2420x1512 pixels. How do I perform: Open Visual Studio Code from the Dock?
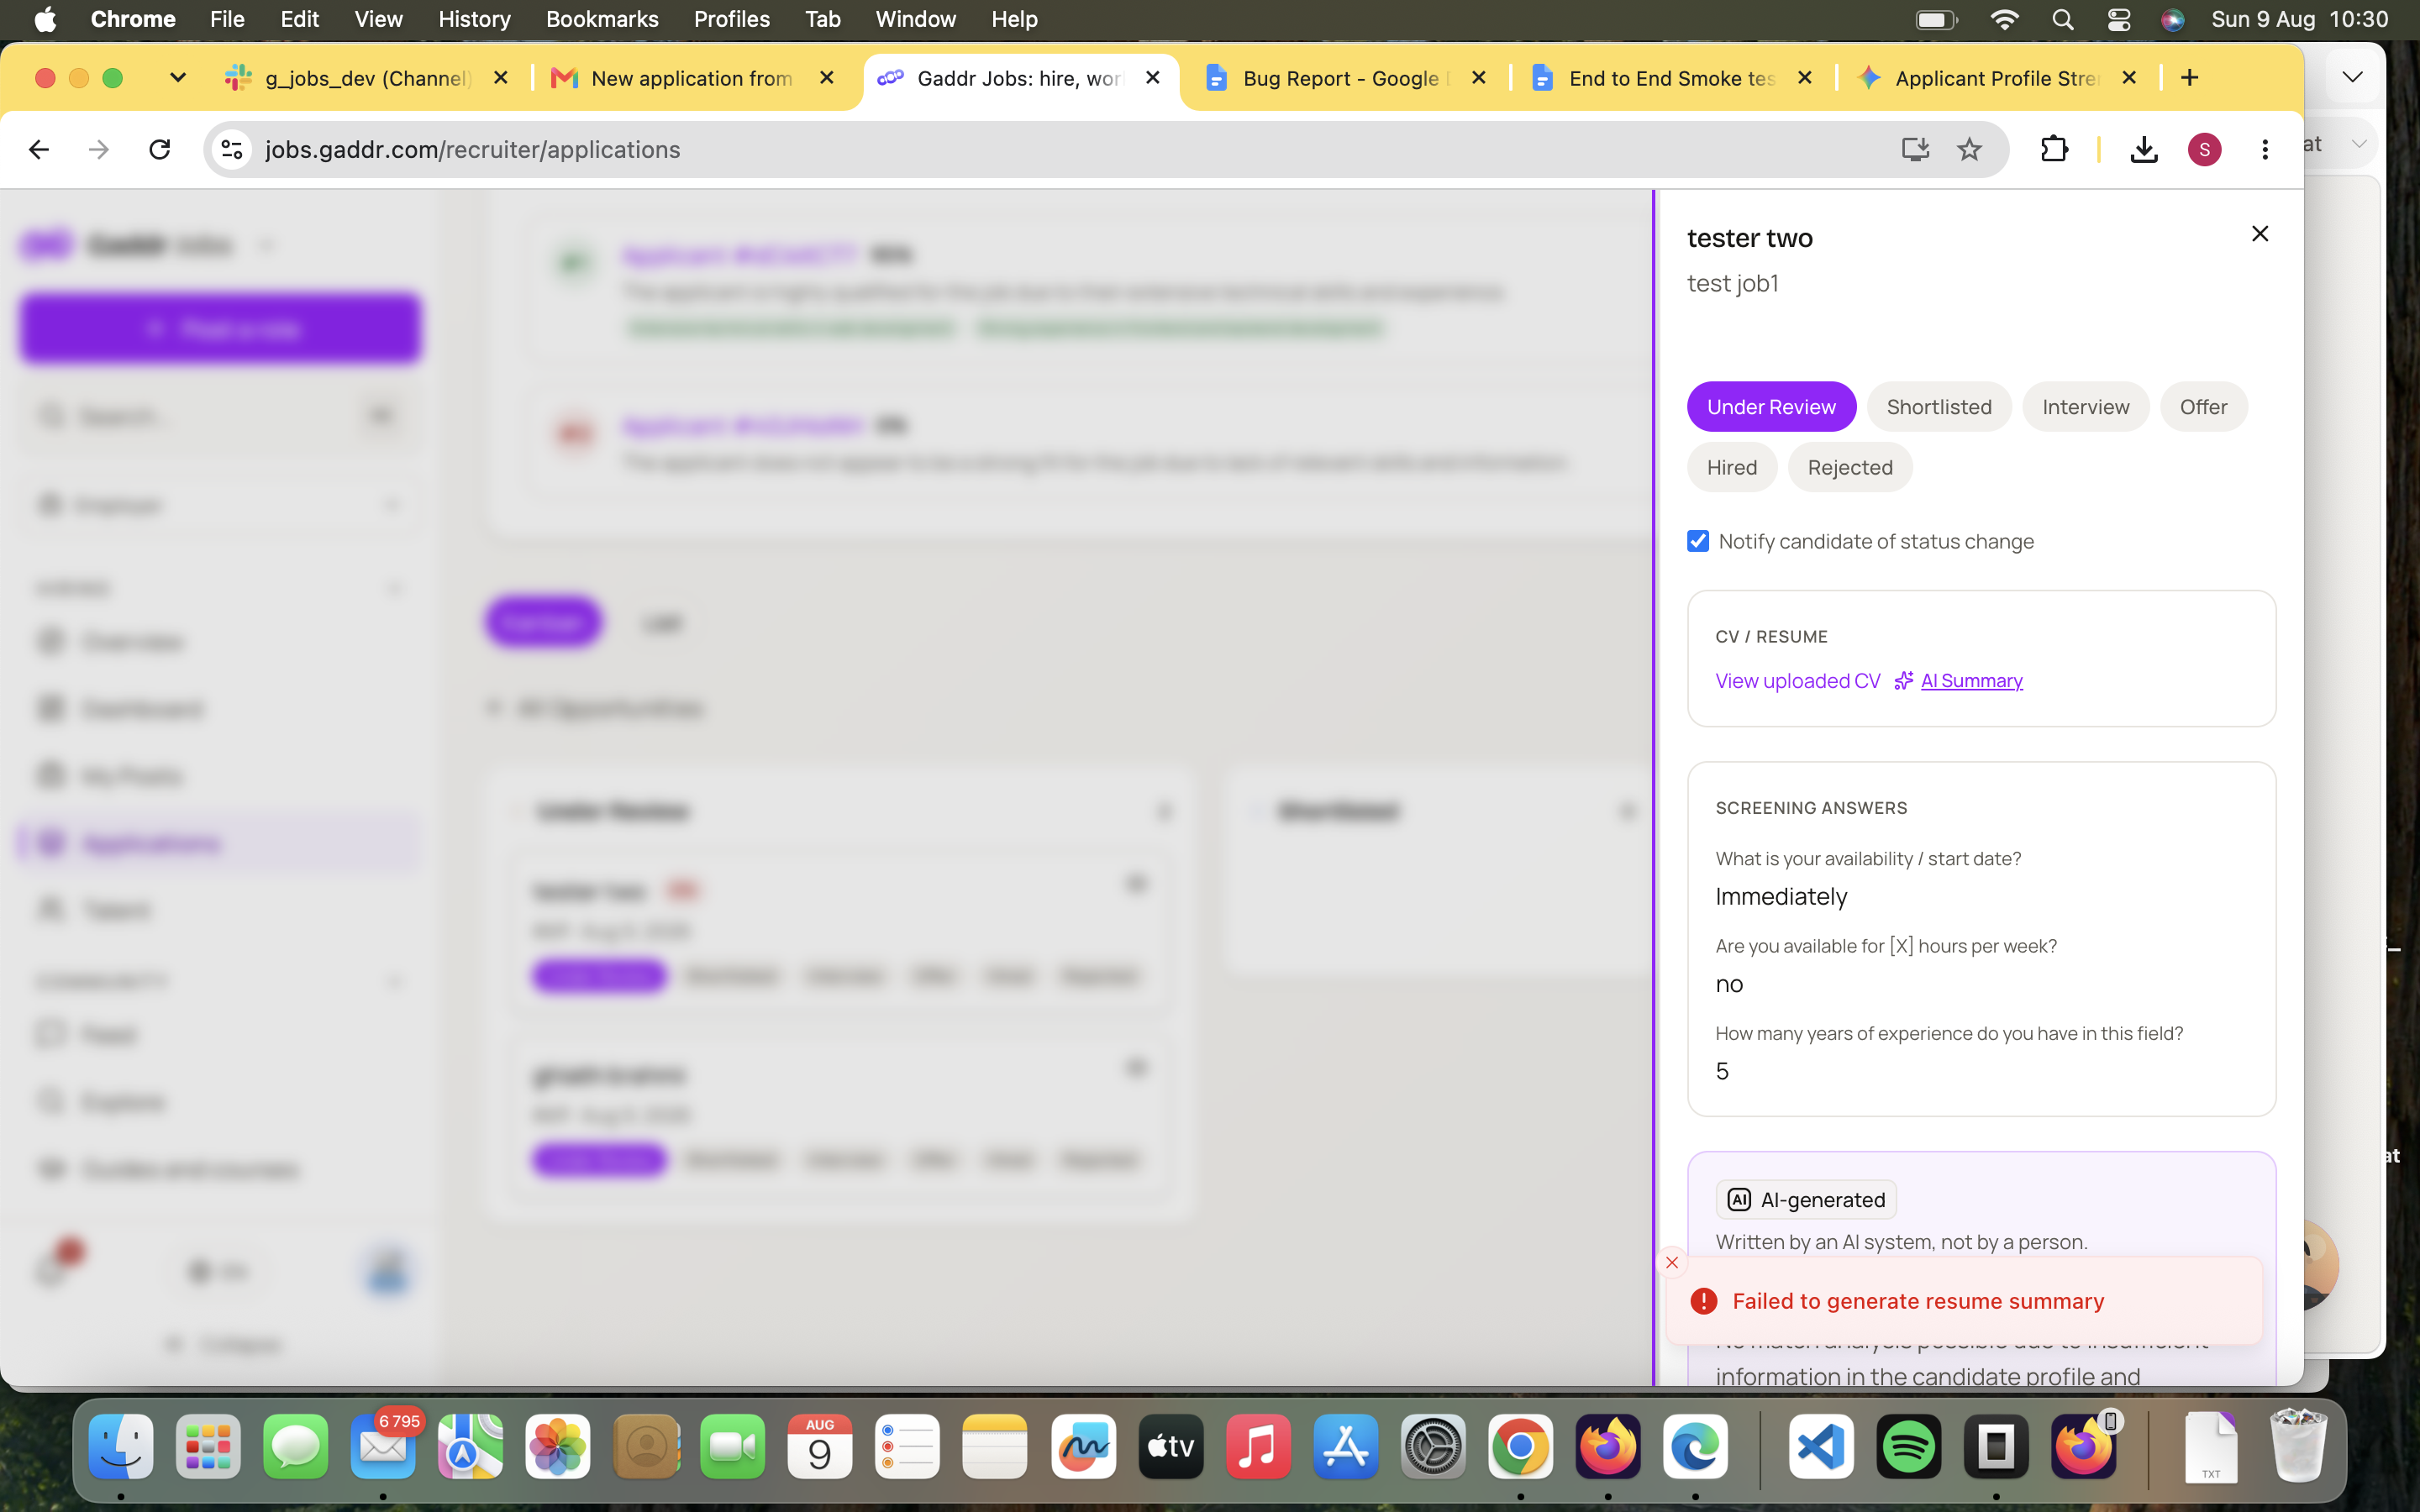coord(1821,1447)
